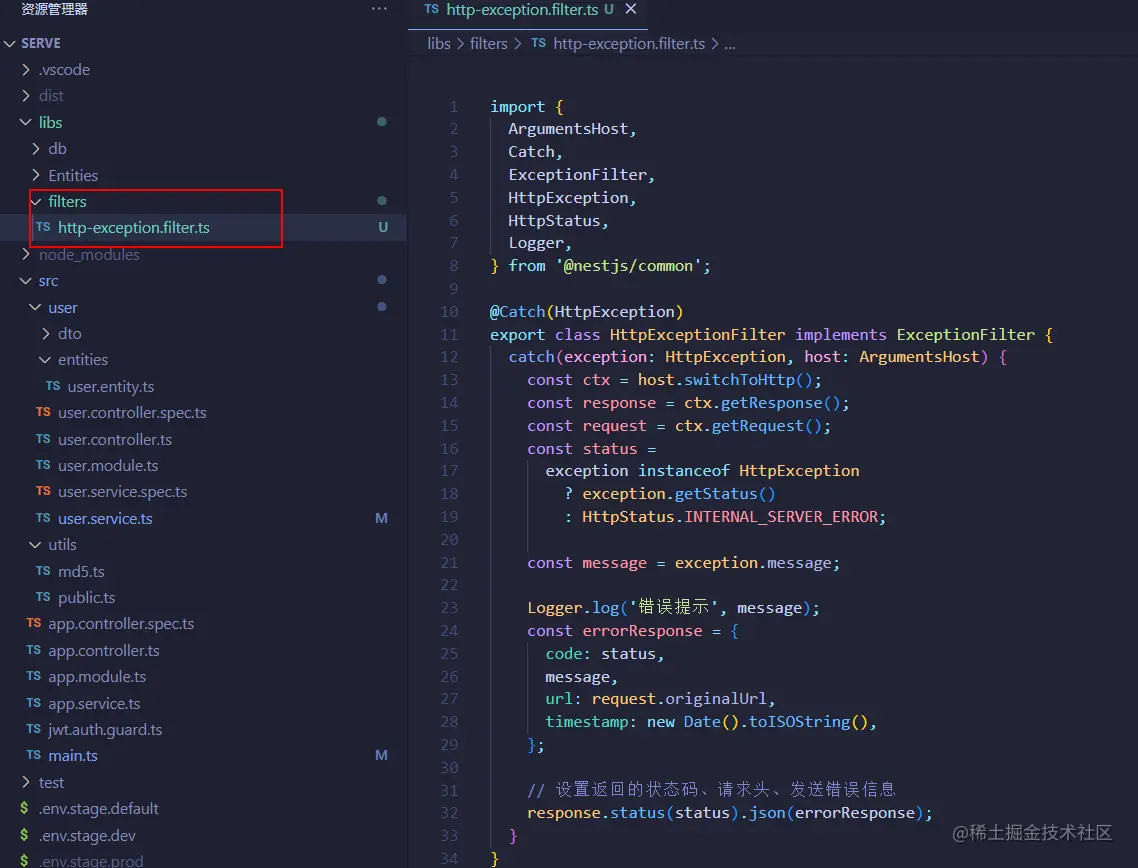Click line number 23 in the gutter
Screen dimensions: 1138x868
(449, 607)
